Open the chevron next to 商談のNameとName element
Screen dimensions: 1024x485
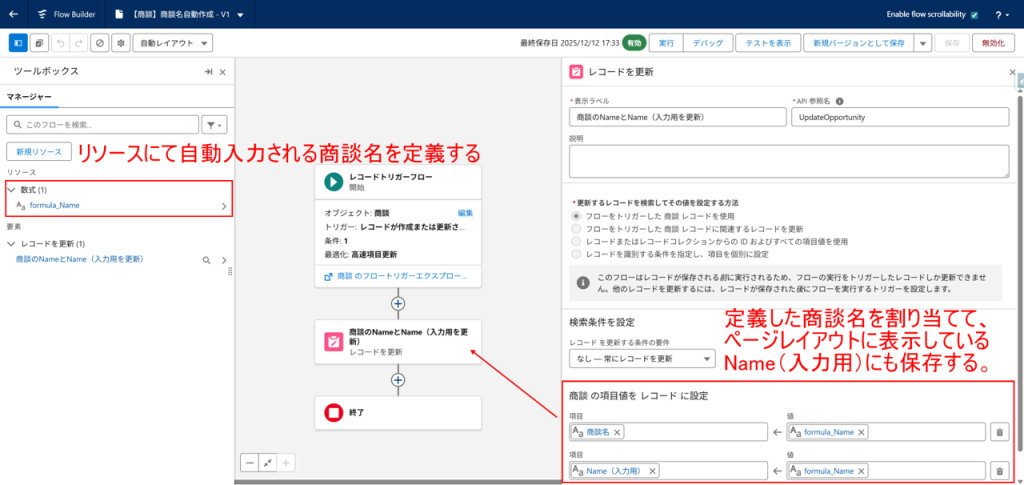[224, 260]
